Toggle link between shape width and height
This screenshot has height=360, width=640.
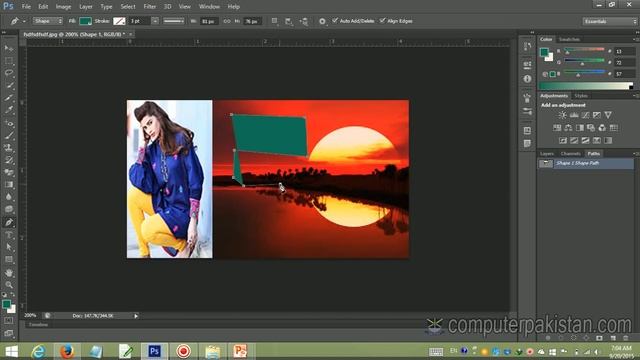pyautogui.click(x=227, y=21)
